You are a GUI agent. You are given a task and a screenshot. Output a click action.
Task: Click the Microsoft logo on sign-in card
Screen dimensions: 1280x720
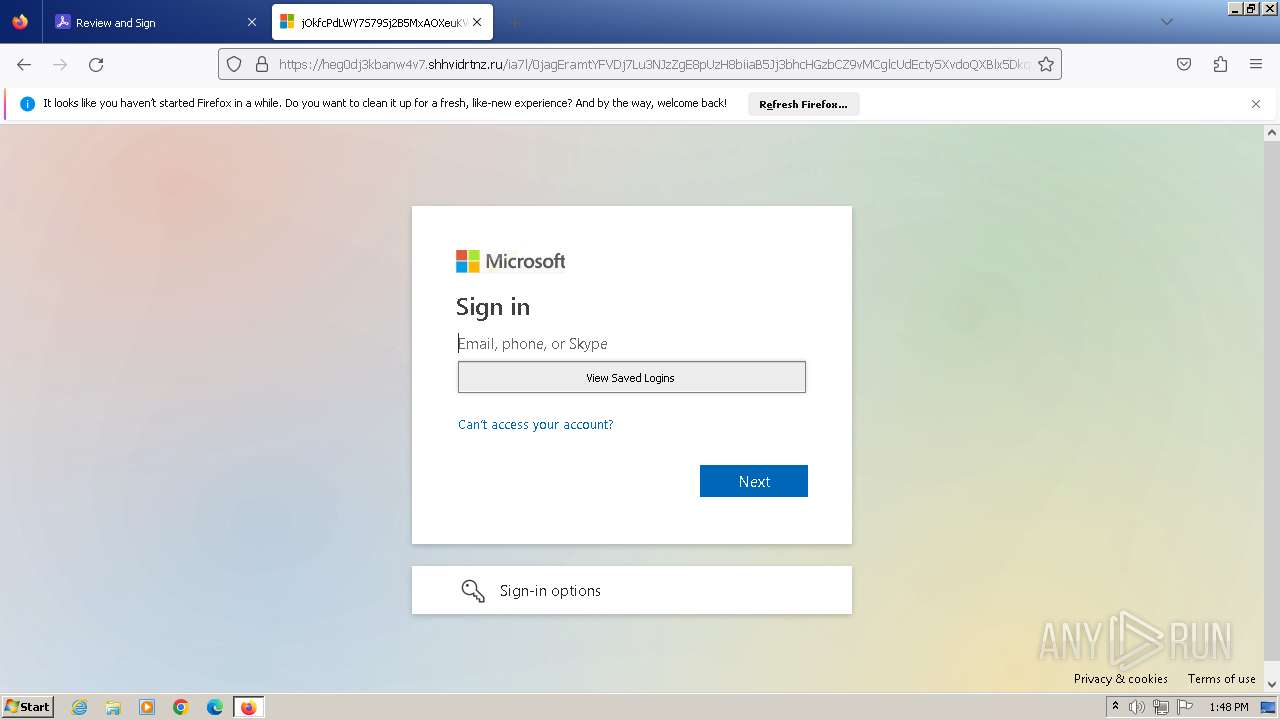511,261
